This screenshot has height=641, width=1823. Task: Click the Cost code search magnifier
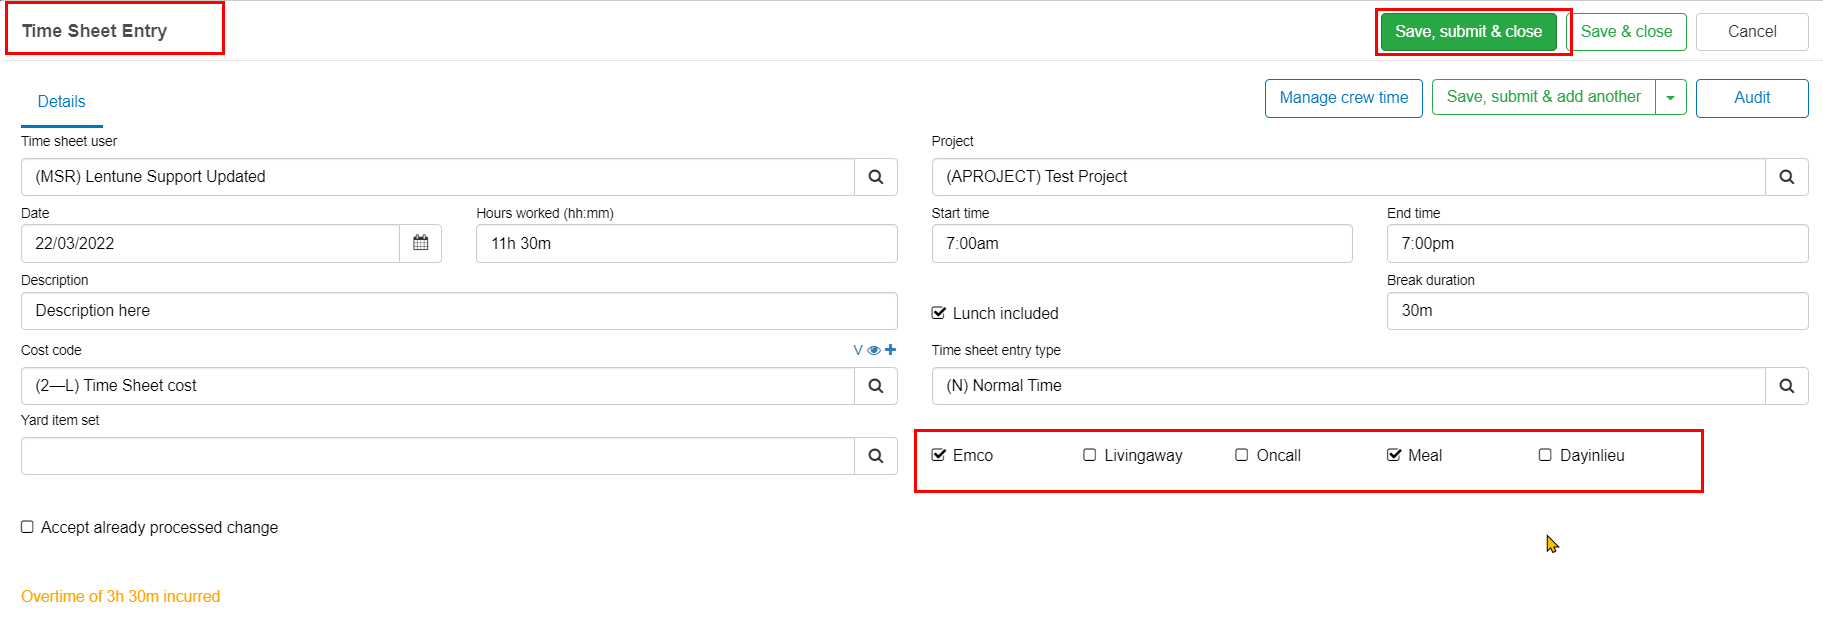[x=875, y=386]
